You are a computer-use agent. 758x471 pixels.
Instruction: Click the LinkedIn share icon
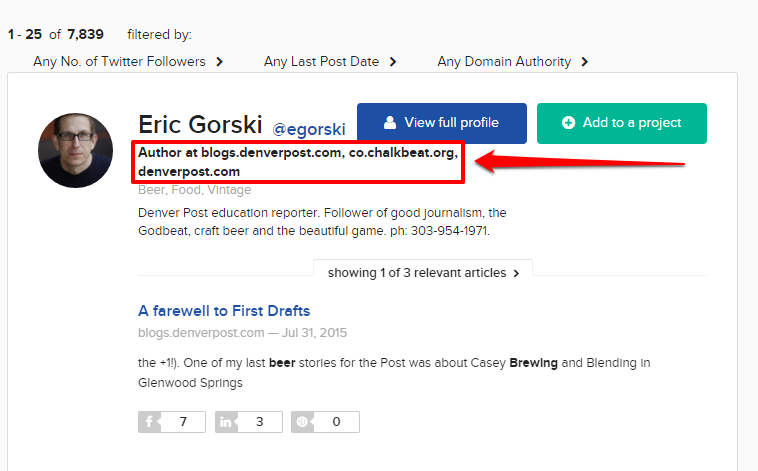click(225, 422)
